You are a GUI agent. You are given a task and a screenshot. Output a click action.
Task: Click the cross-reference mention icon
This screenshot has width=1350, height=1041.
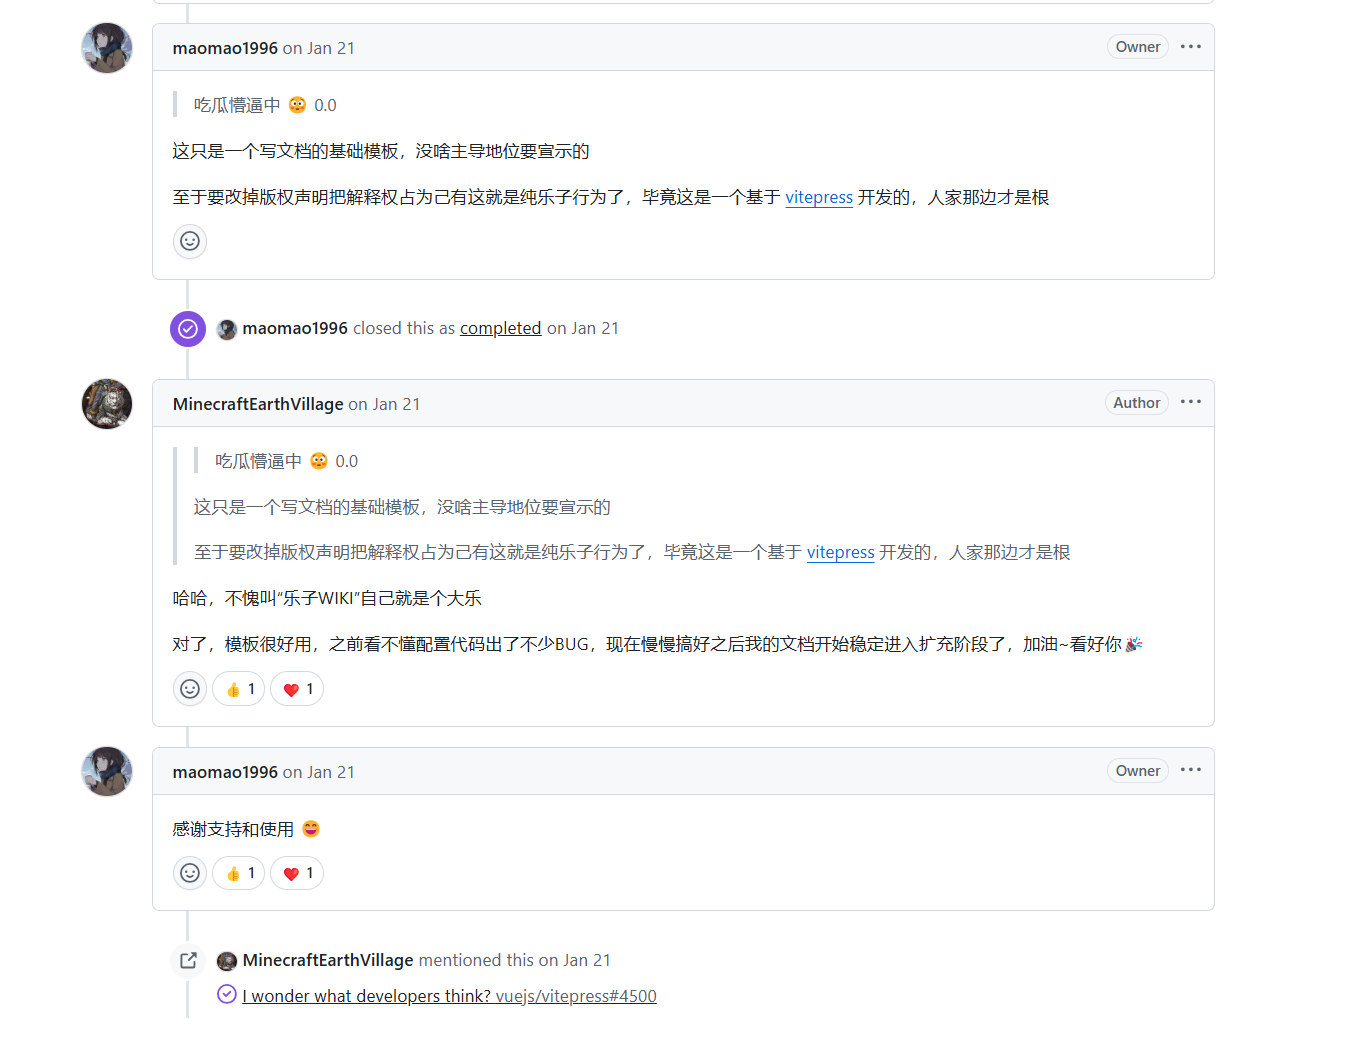188,961
